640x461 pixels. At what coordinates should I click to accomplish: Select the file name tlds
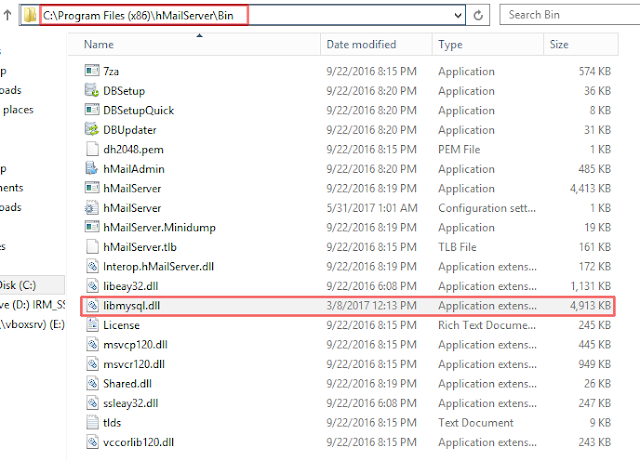[x=112, y=423]
